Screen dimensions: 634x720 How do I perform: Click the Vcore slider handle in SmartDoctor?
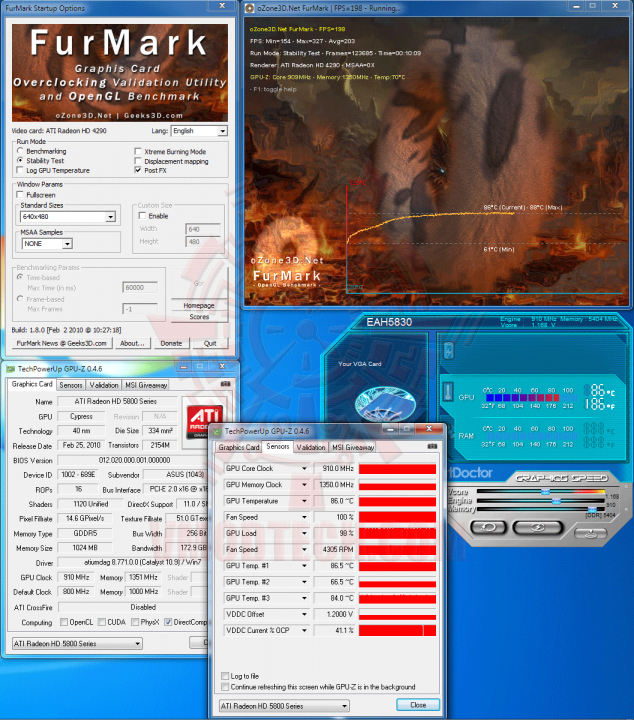click(545, 492)
